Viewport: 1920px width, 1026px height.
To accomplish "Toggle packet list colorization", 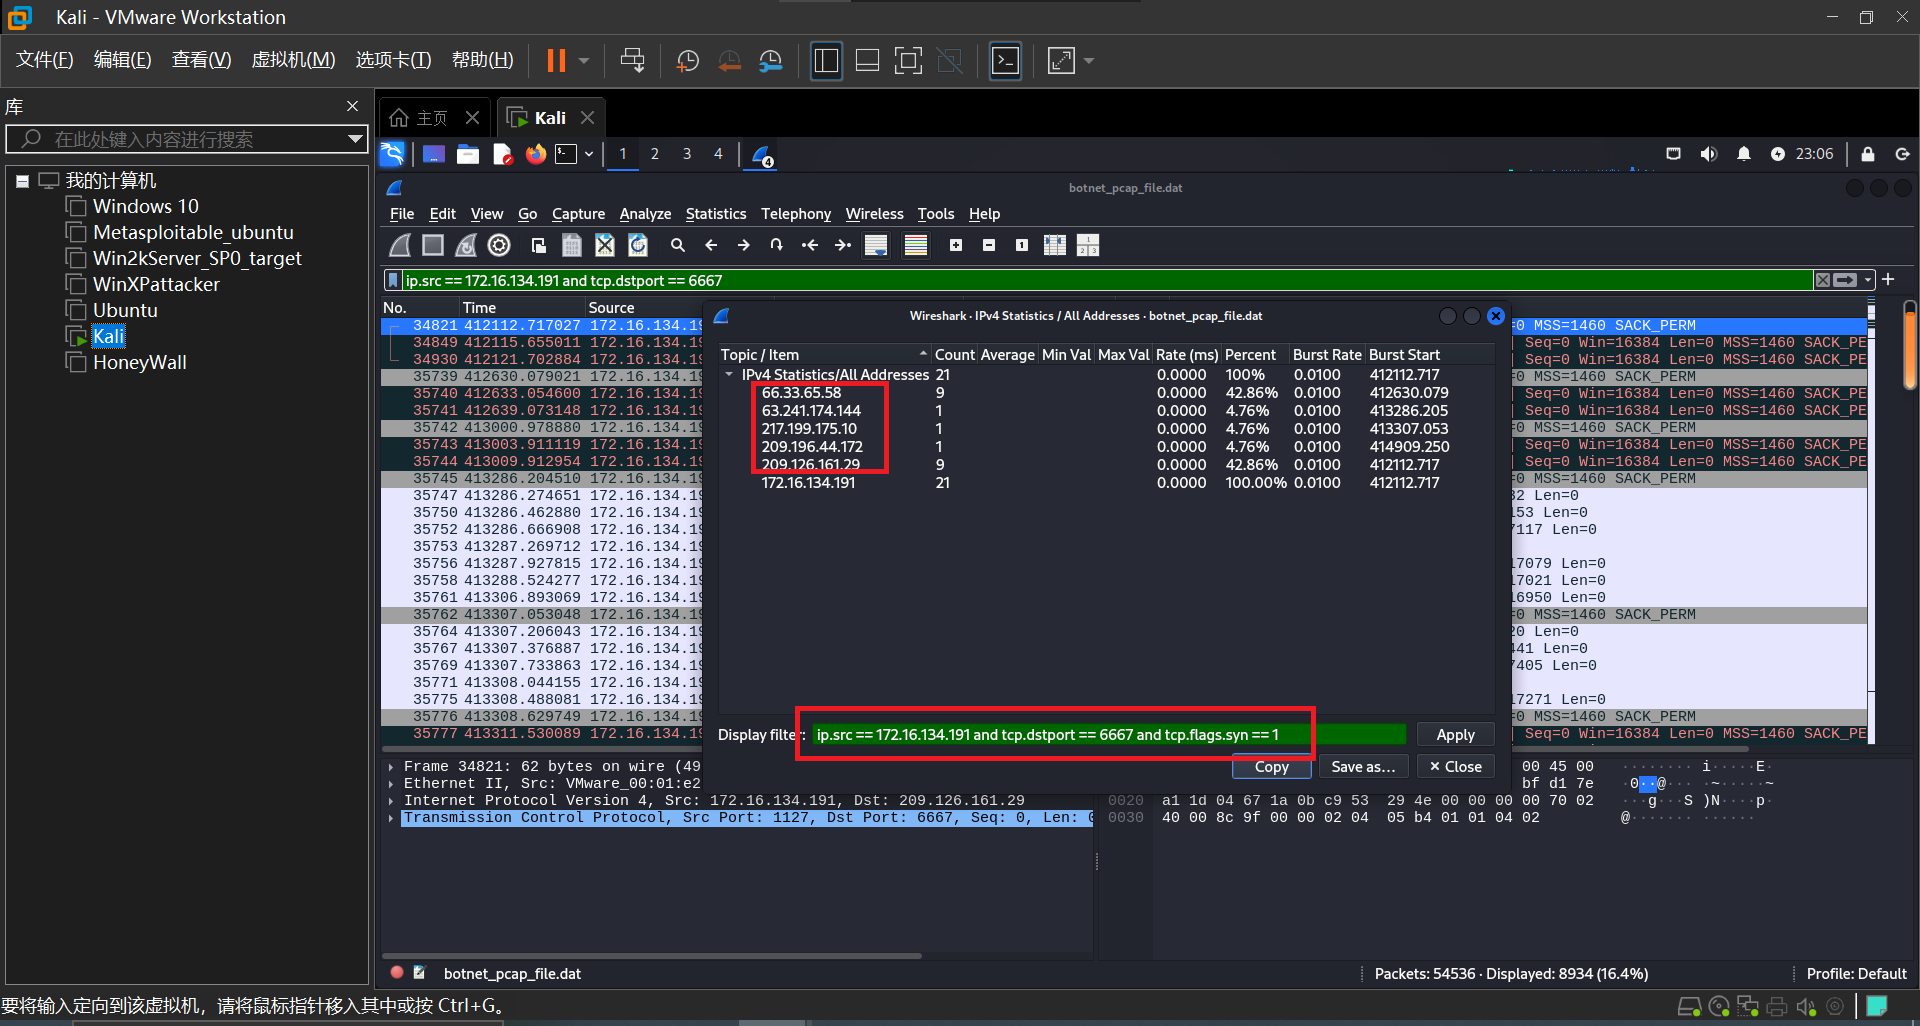I will 916,245.
